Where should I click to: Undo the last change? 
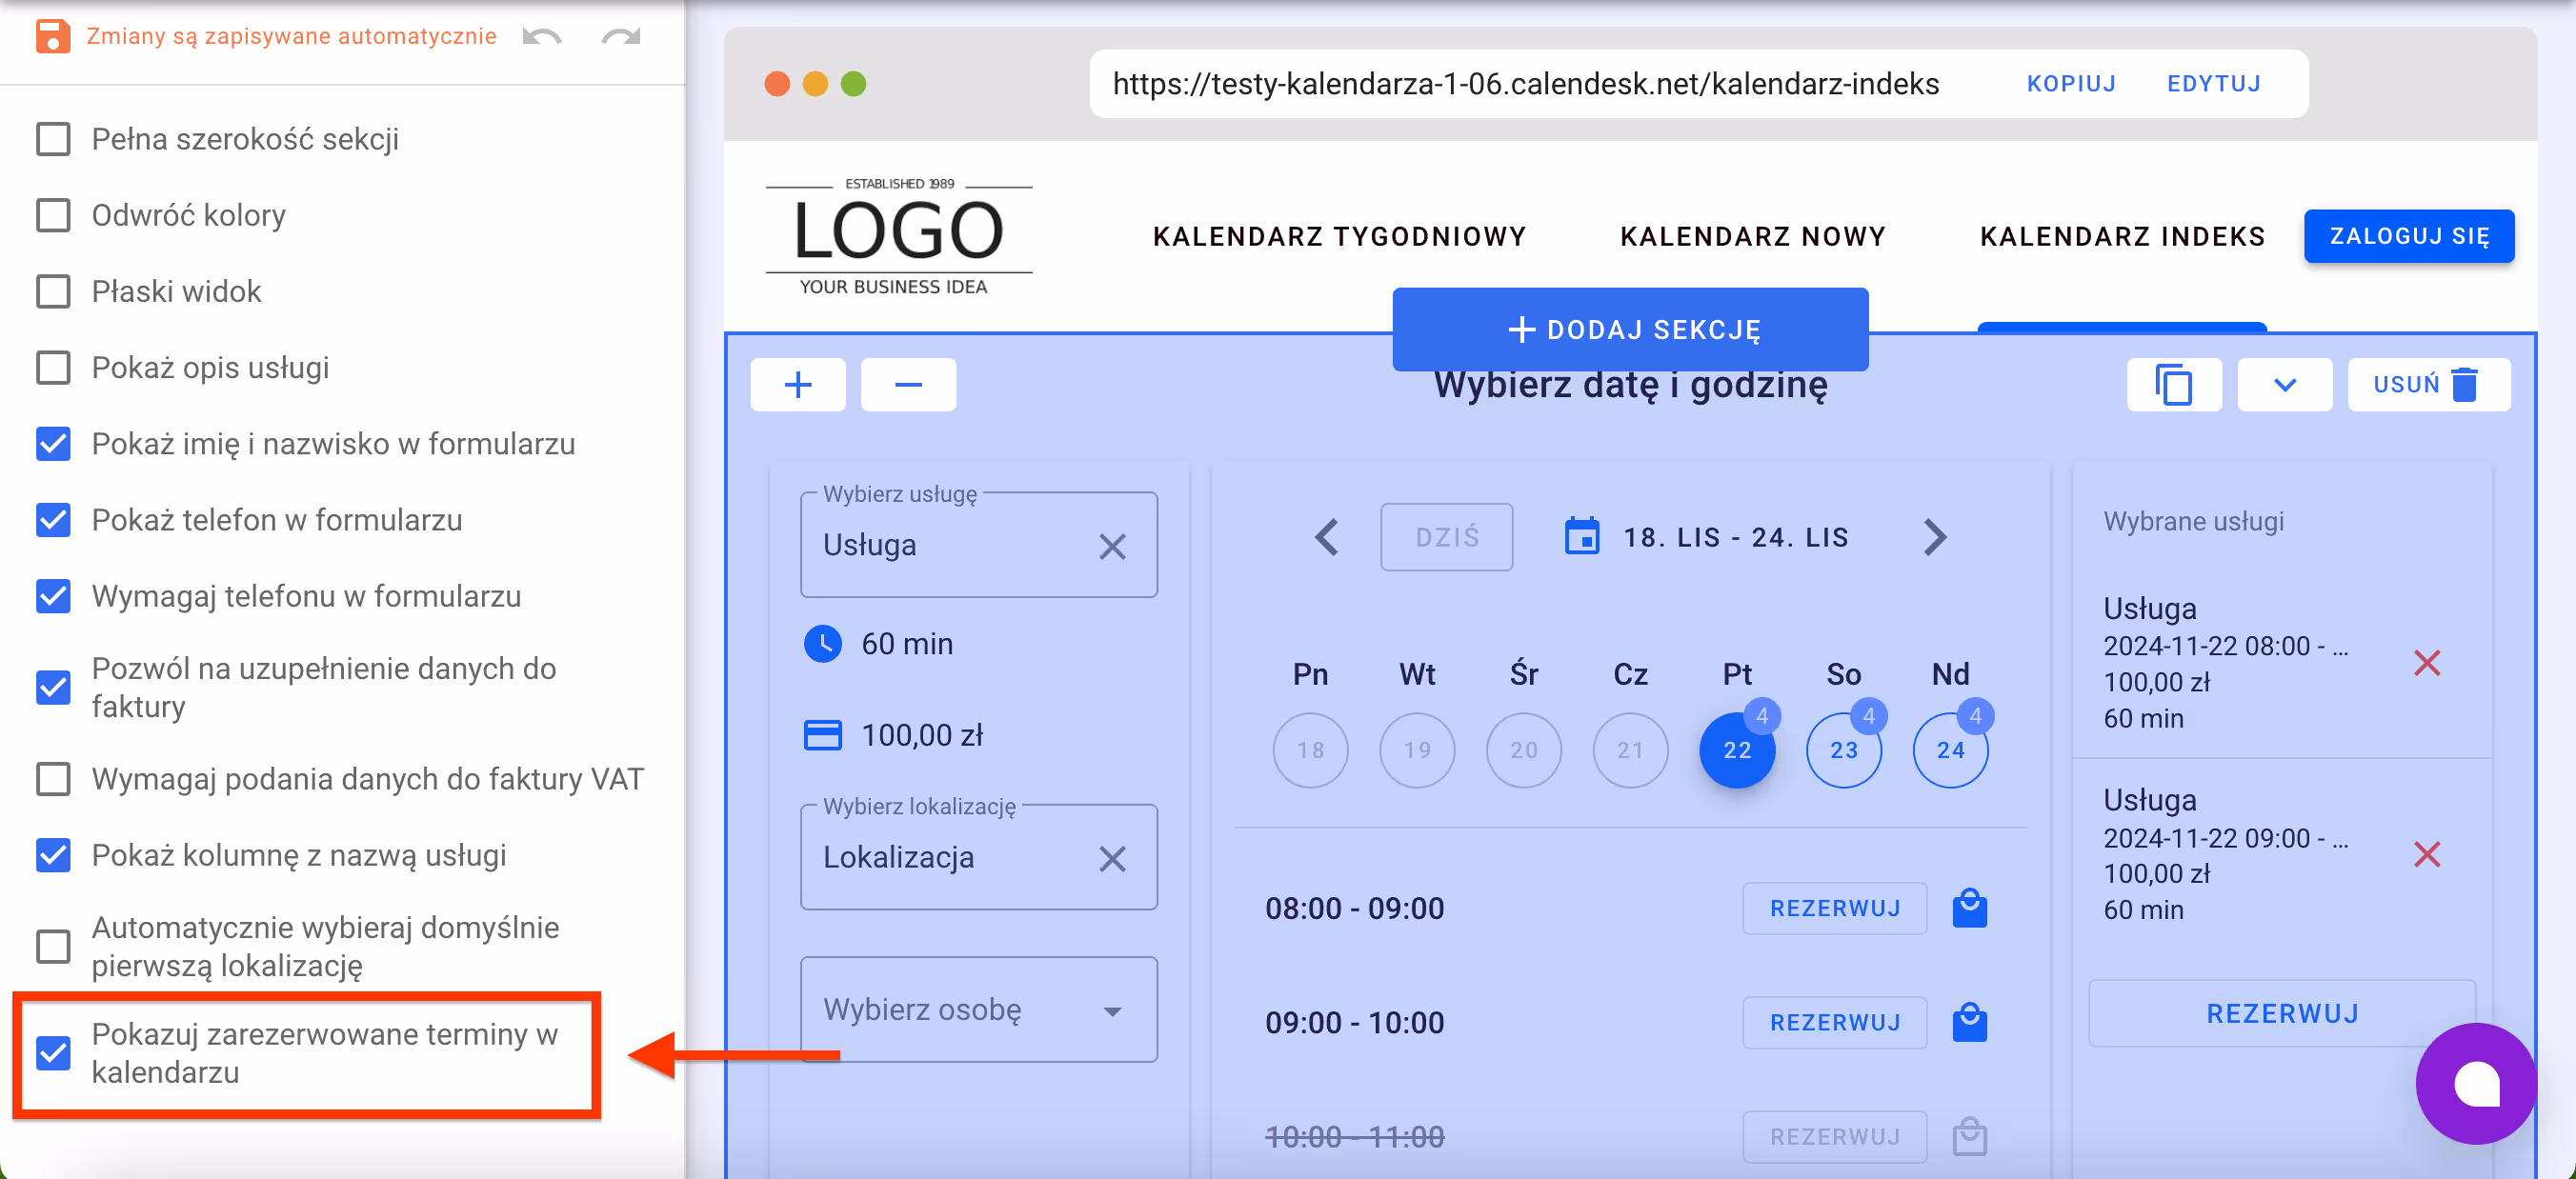(541, 36)
